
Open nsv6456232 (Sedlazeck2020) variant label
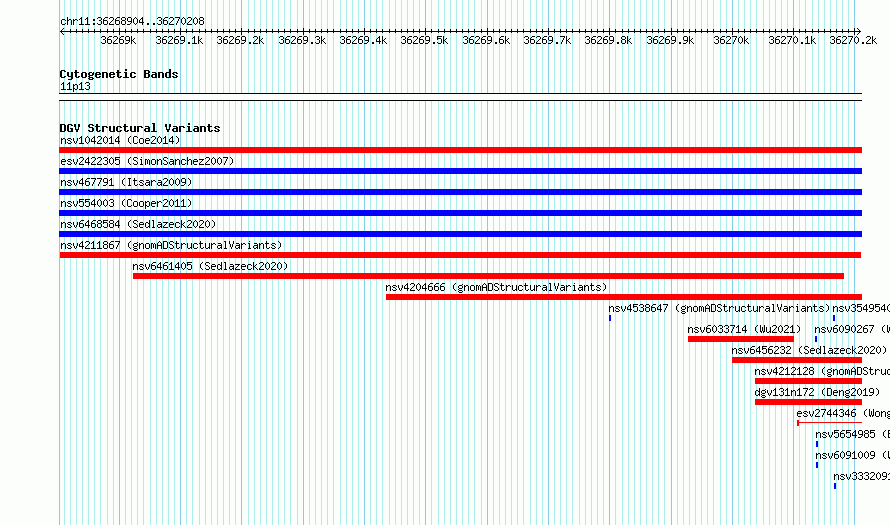click(x=809, y=350)
